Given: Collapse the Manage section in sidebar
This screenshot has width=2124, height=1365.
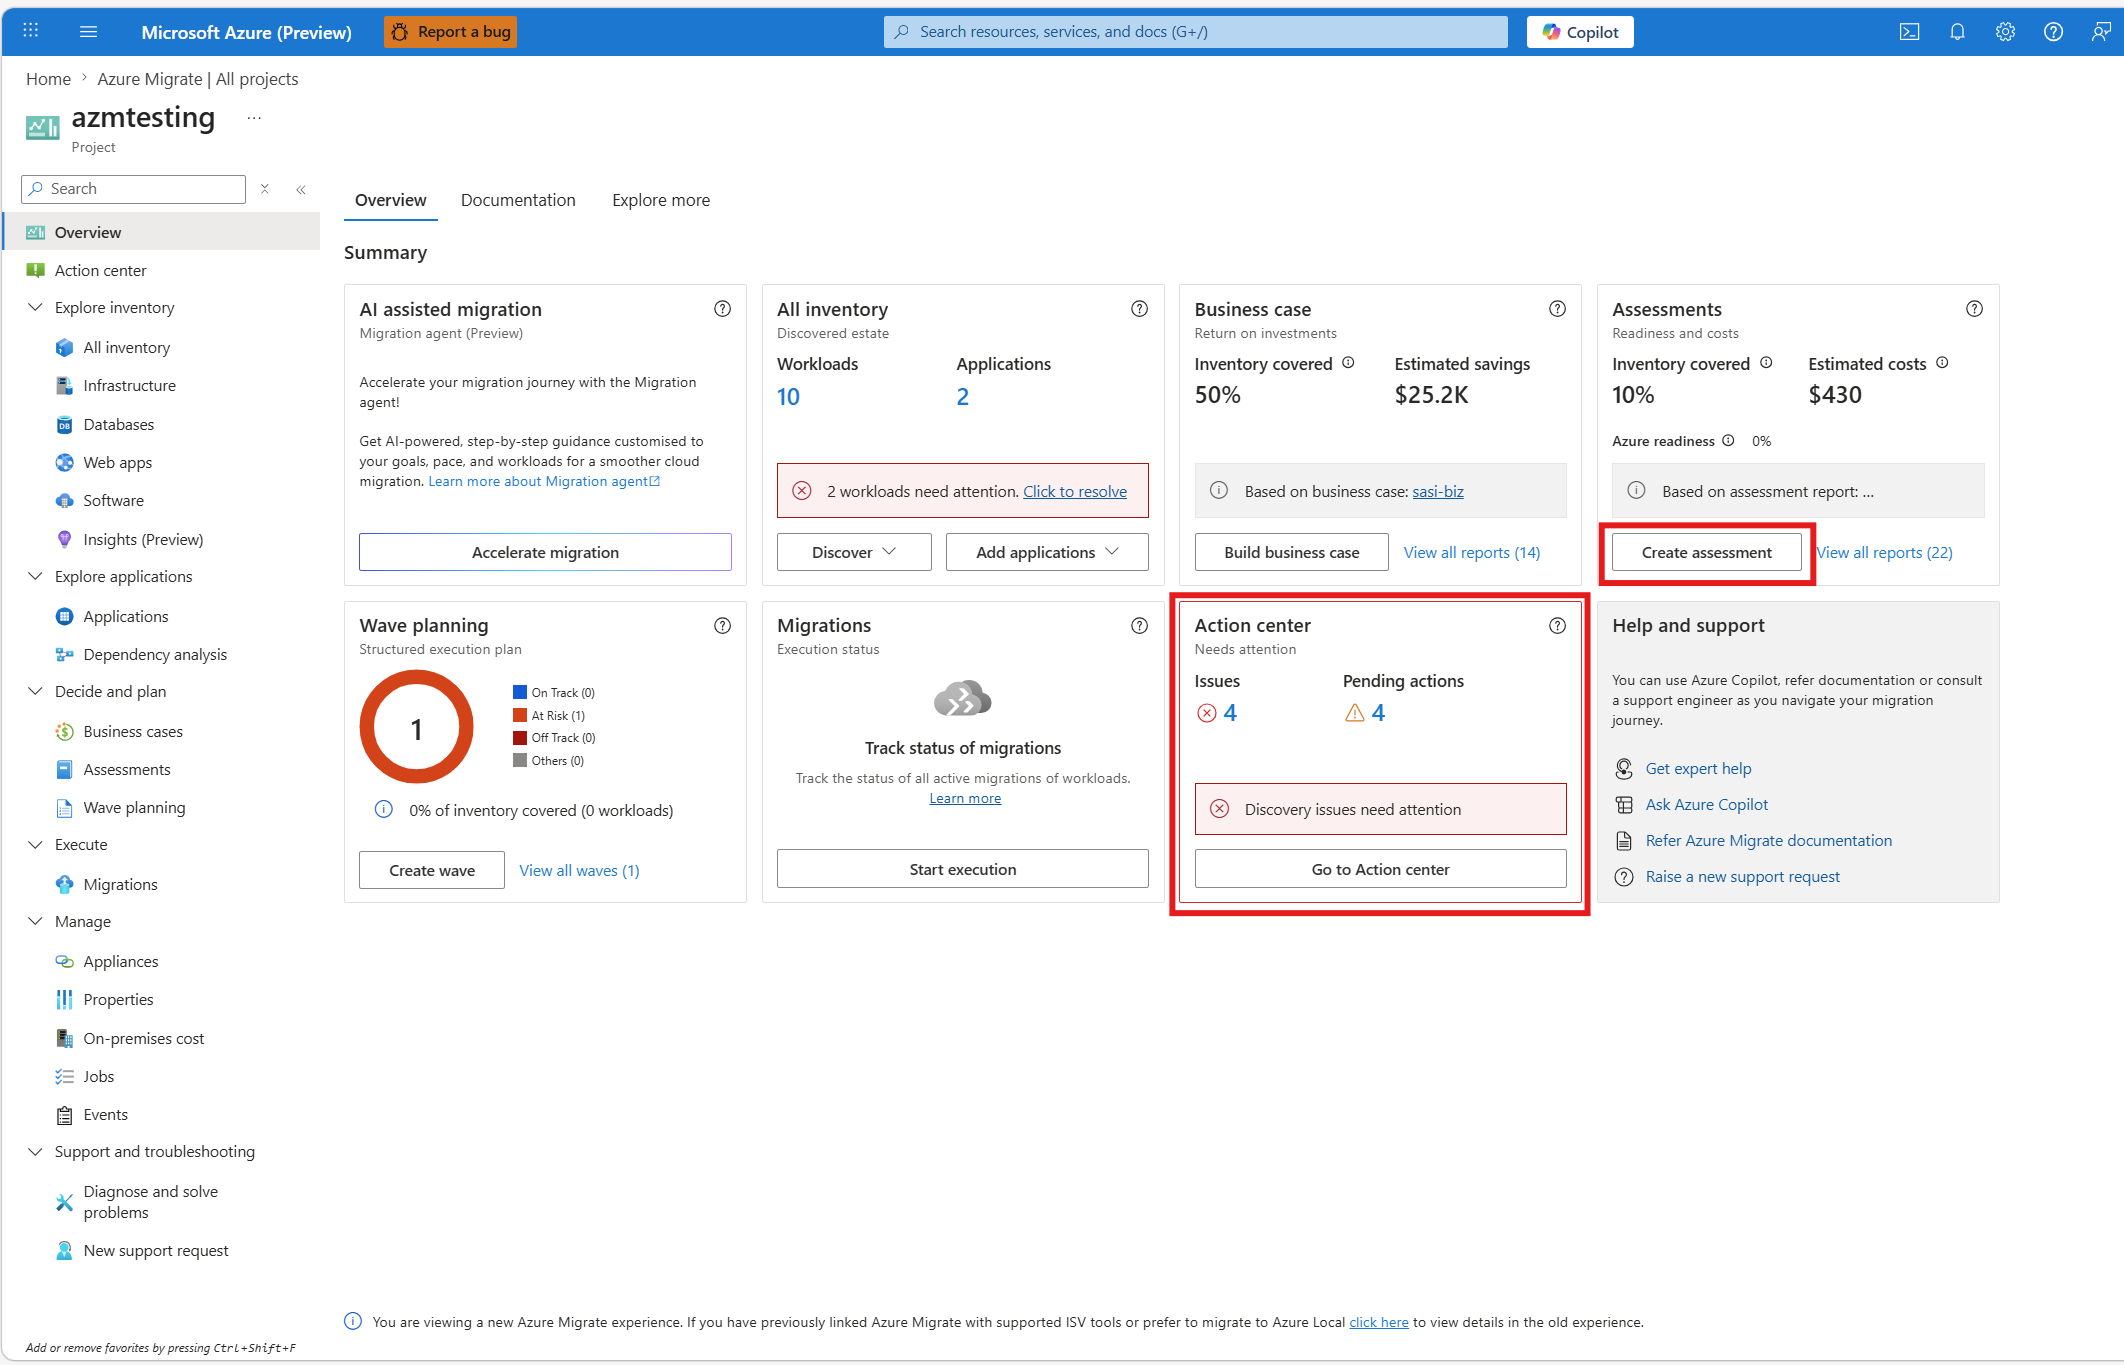Looking at the screenshot, I should point(35,921).
